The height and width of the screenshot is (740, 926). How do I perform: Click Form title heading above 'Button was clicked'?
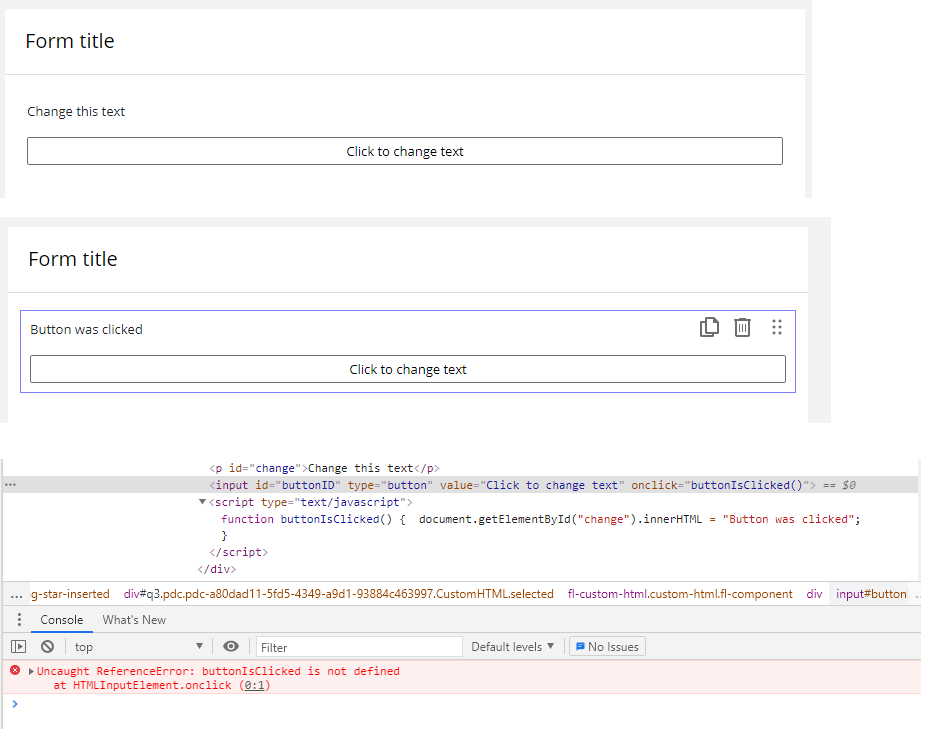[73, 259]
